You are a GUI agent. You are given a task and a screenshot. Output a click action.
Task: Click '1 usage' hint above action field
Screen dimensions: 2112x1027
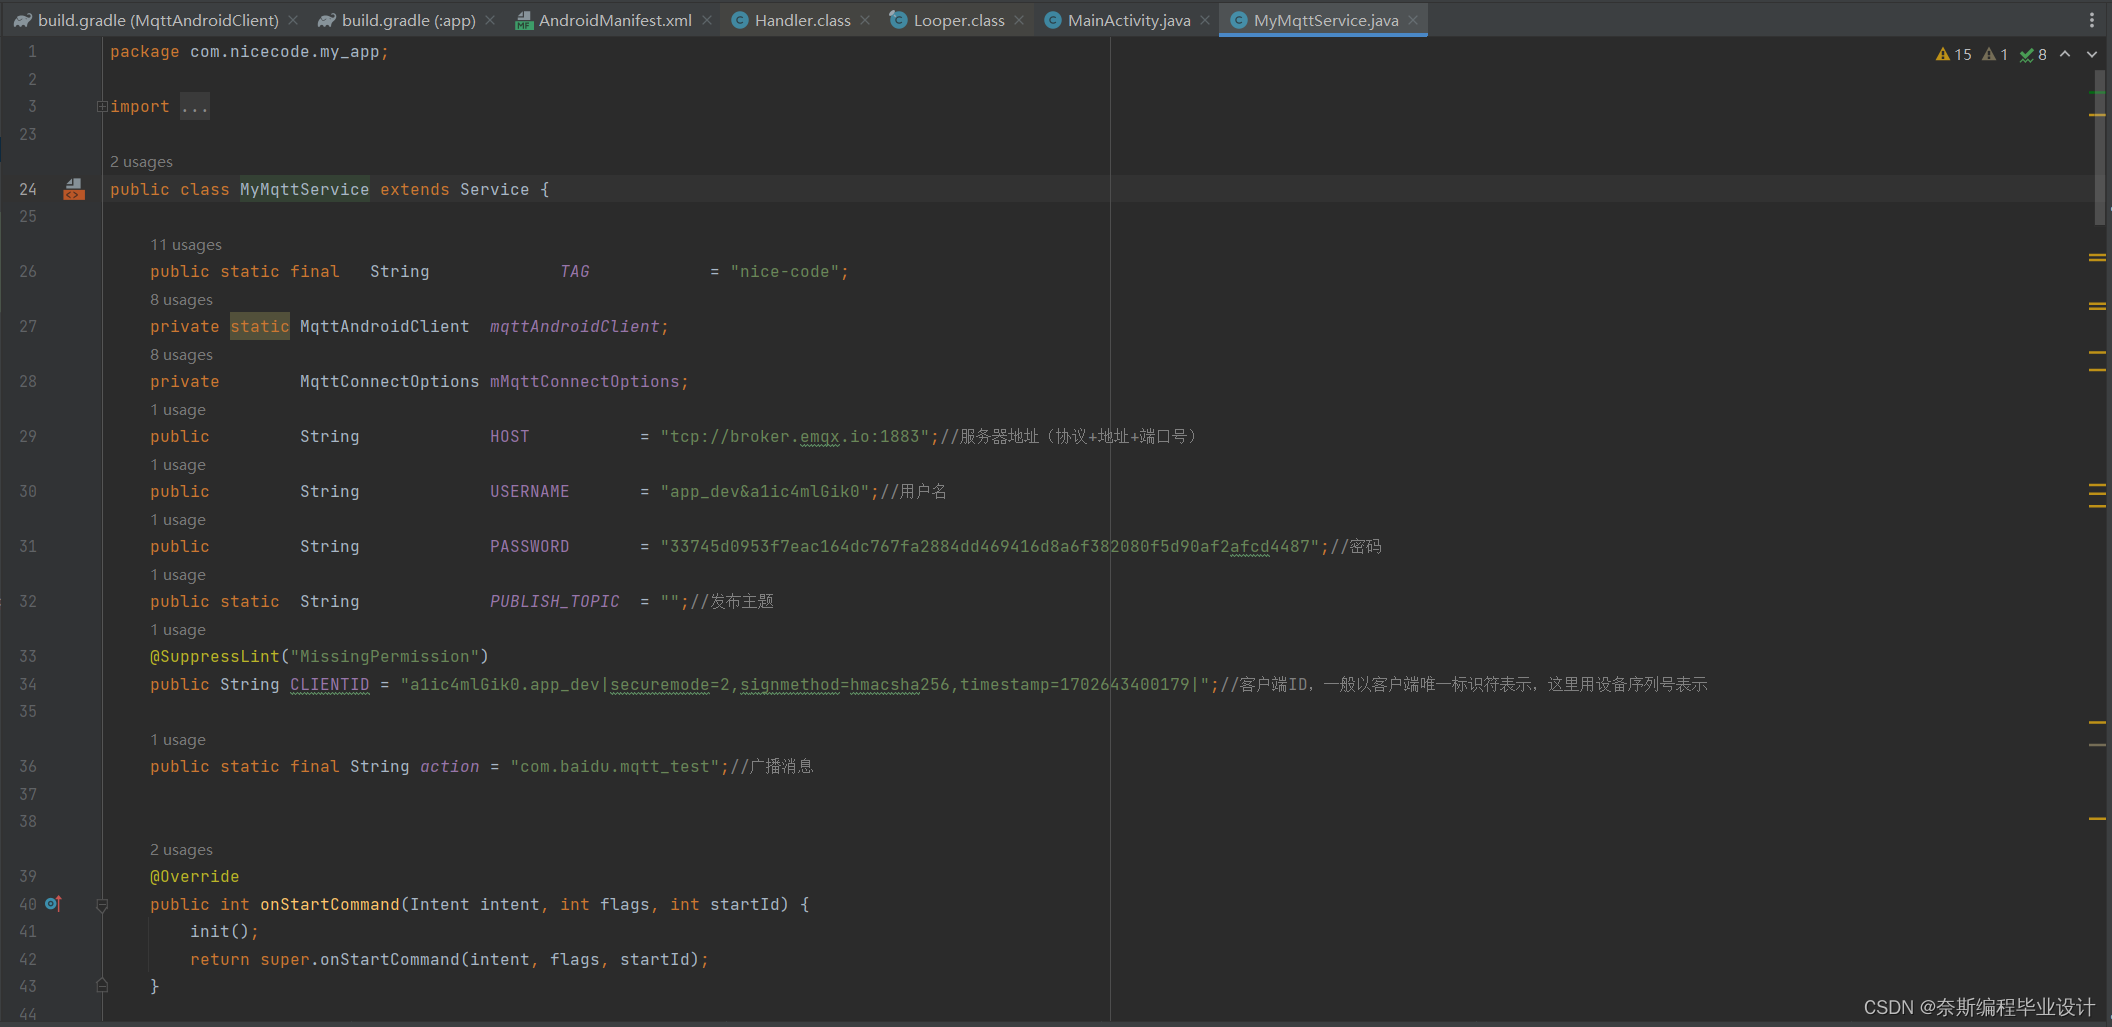pos(178,740)
